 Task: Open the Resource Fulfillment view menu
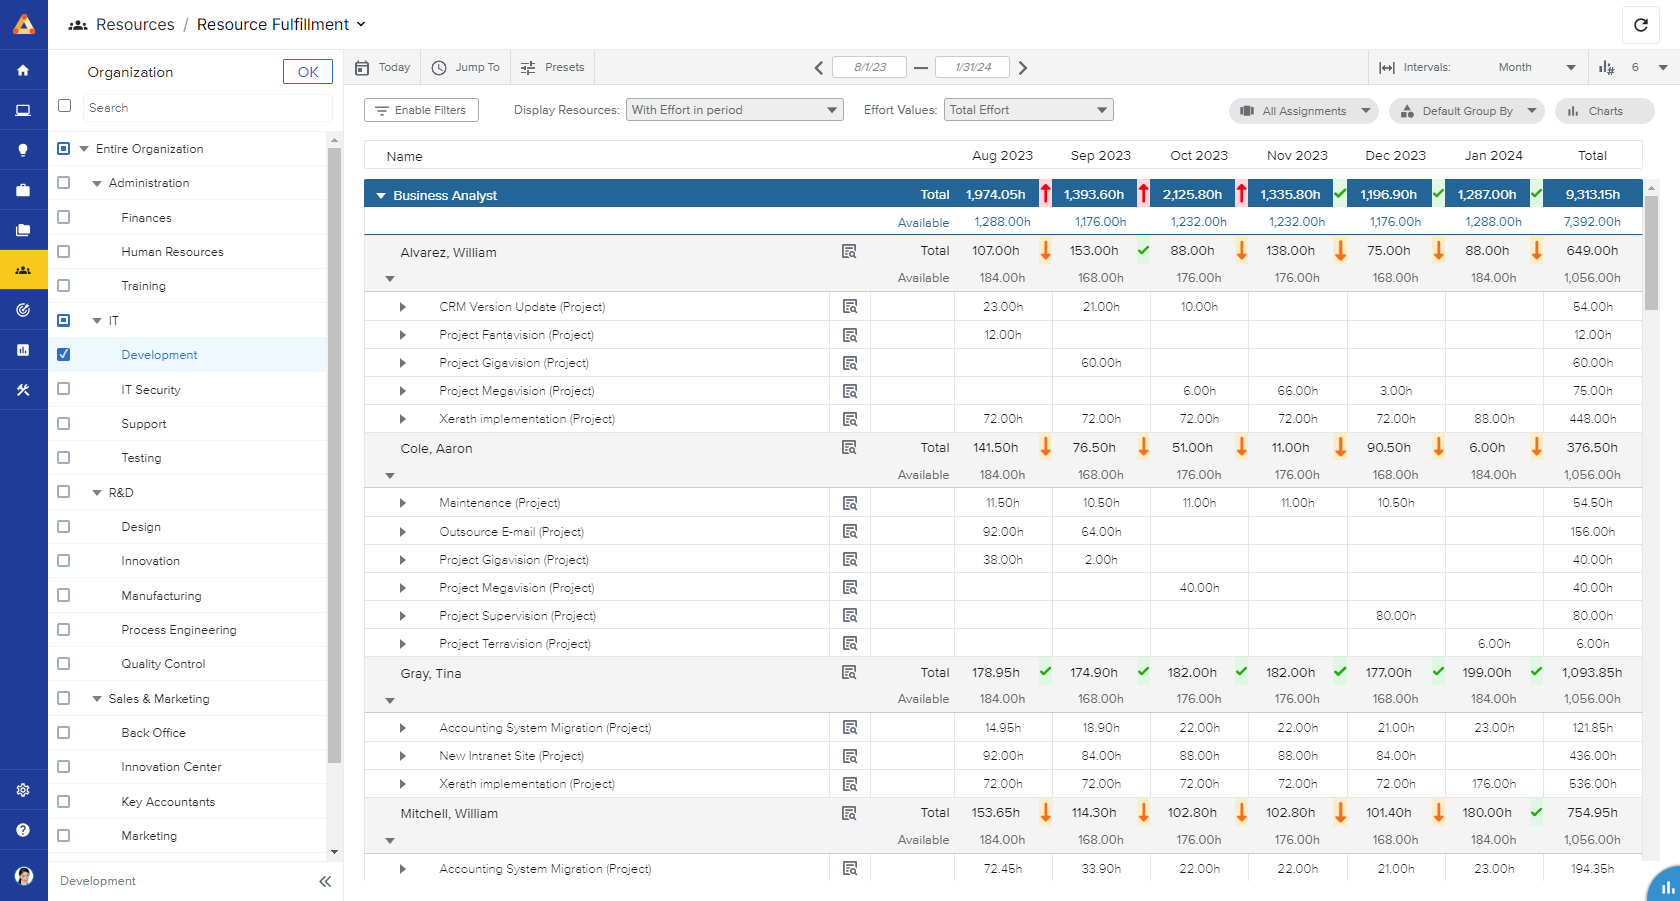pos(362,24)
